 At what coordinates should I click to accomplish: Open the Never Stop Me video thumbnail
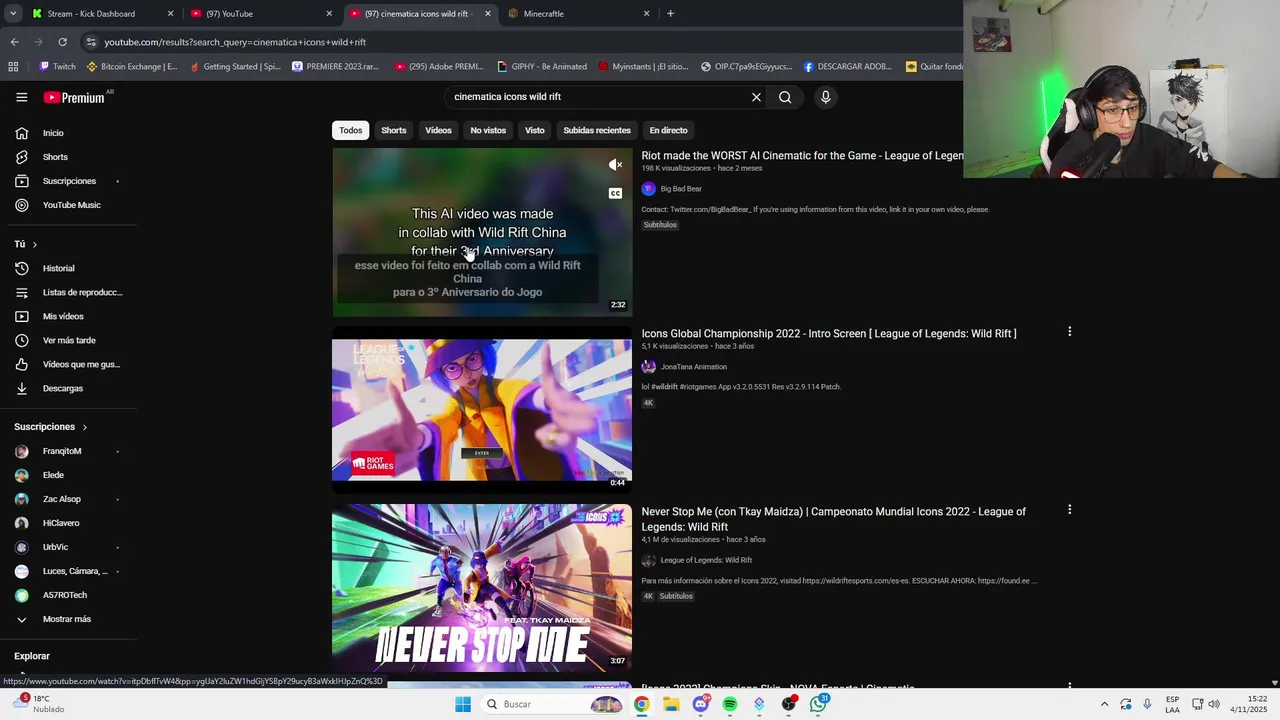(482, 588)
